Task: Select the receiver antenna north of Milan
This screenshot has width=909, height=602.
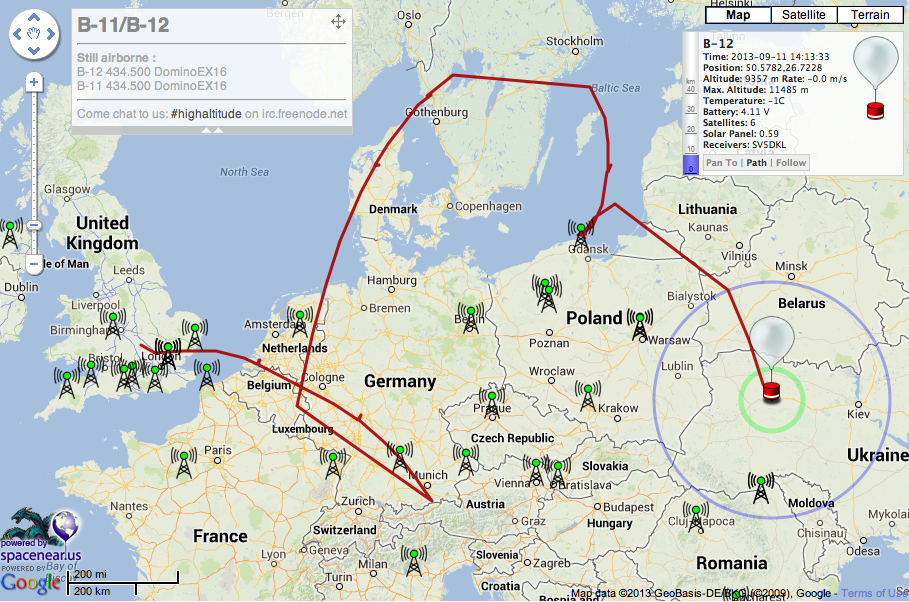Action: [413, 561]
